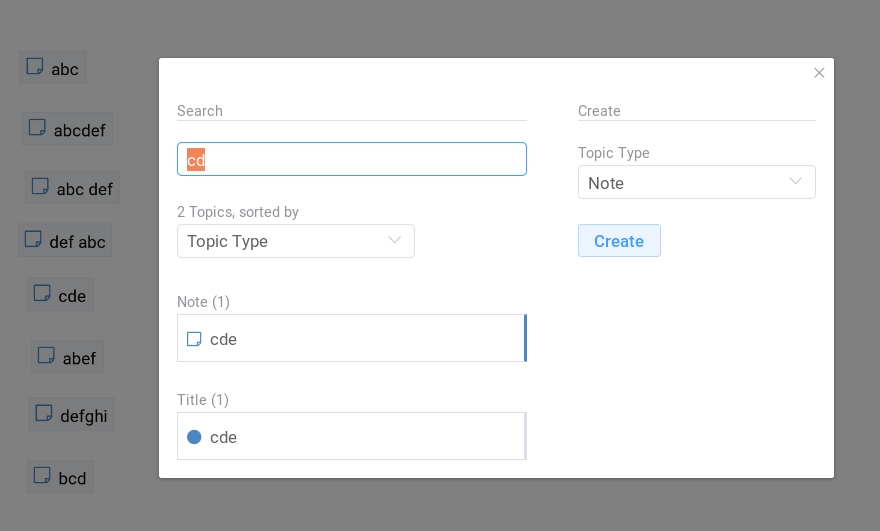
Task: Click the cde topic label on canvas
Action: (x=72, y=296)
